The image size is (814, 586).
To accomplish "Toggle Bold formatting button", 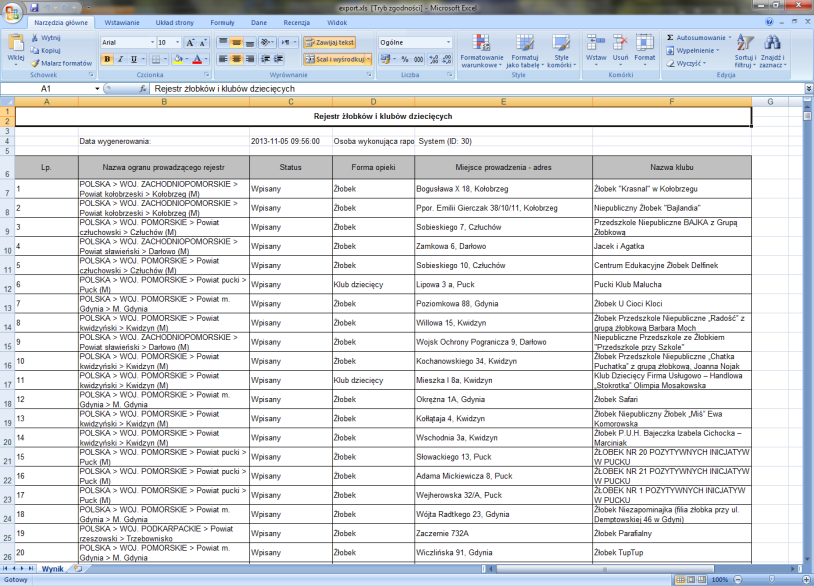I will 107,59.
